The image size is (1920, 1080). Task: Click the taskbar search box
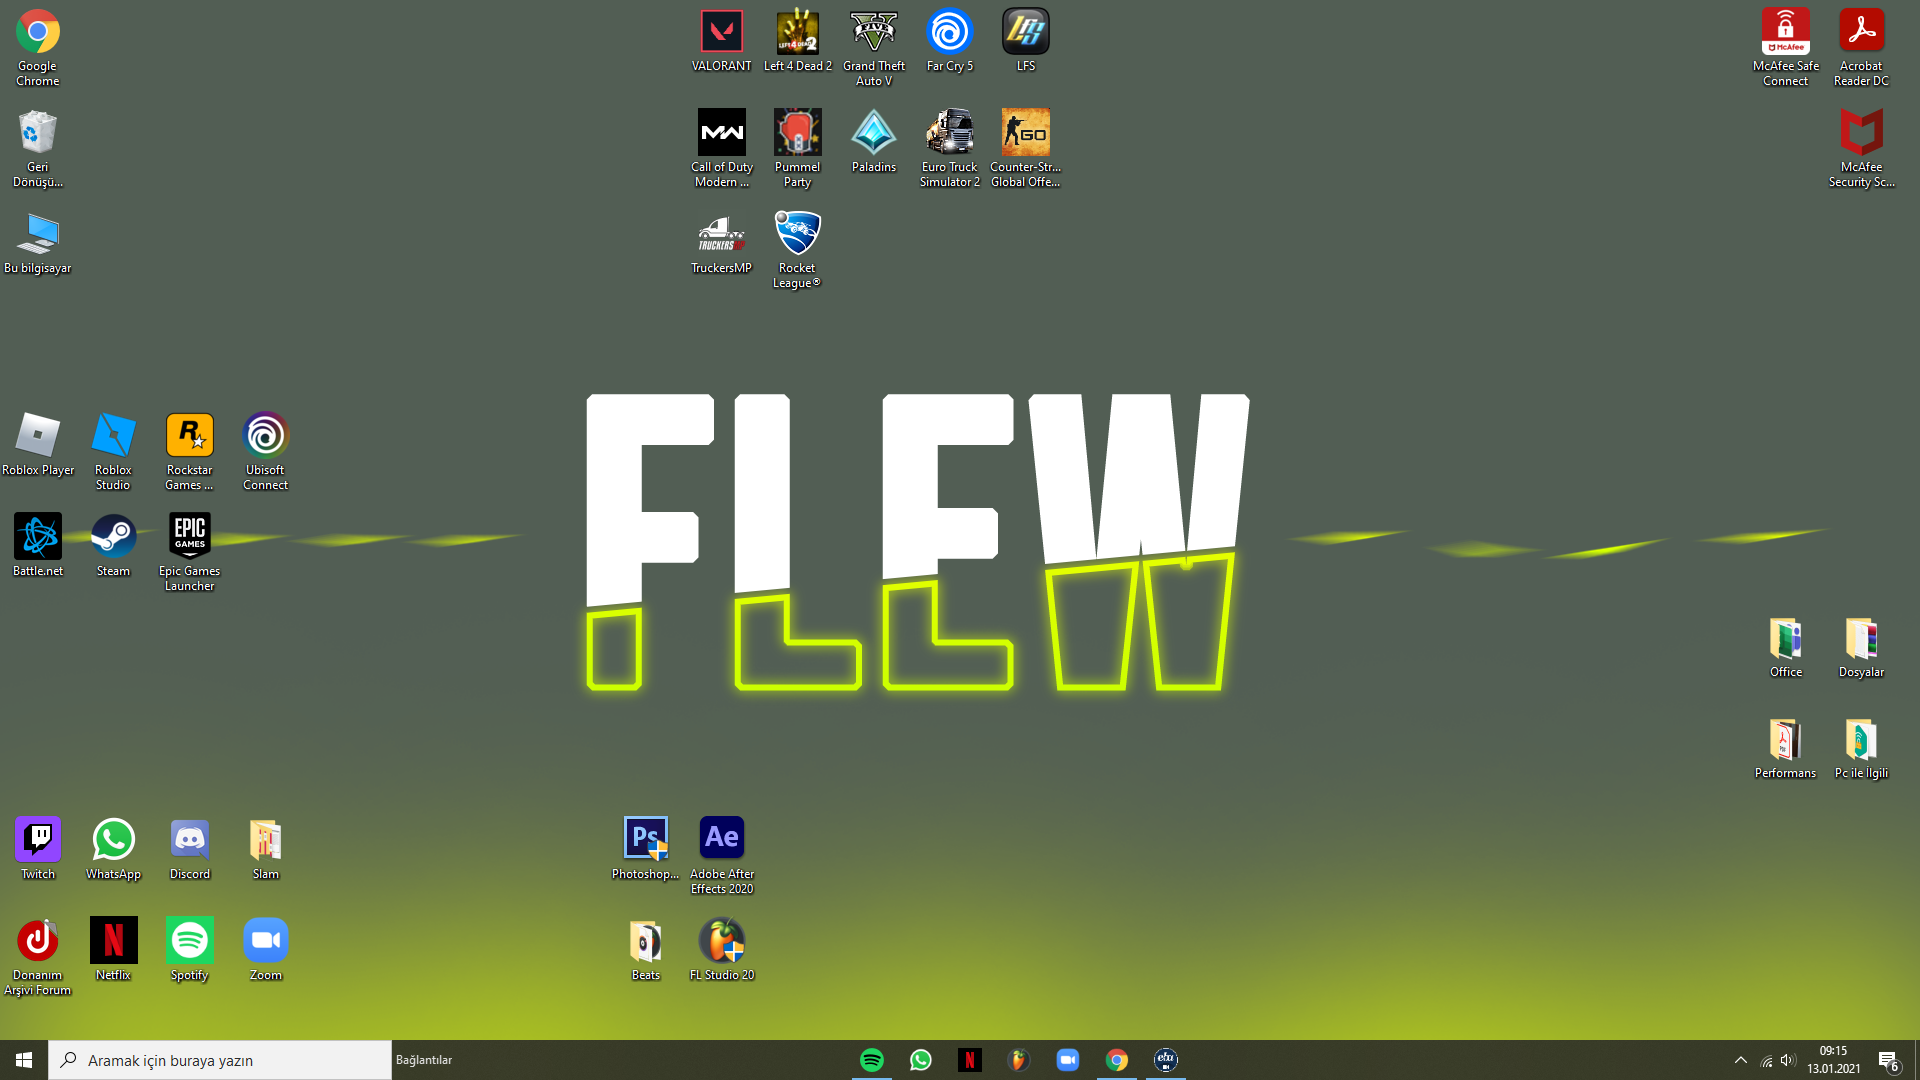click(x=220, y=1060)
